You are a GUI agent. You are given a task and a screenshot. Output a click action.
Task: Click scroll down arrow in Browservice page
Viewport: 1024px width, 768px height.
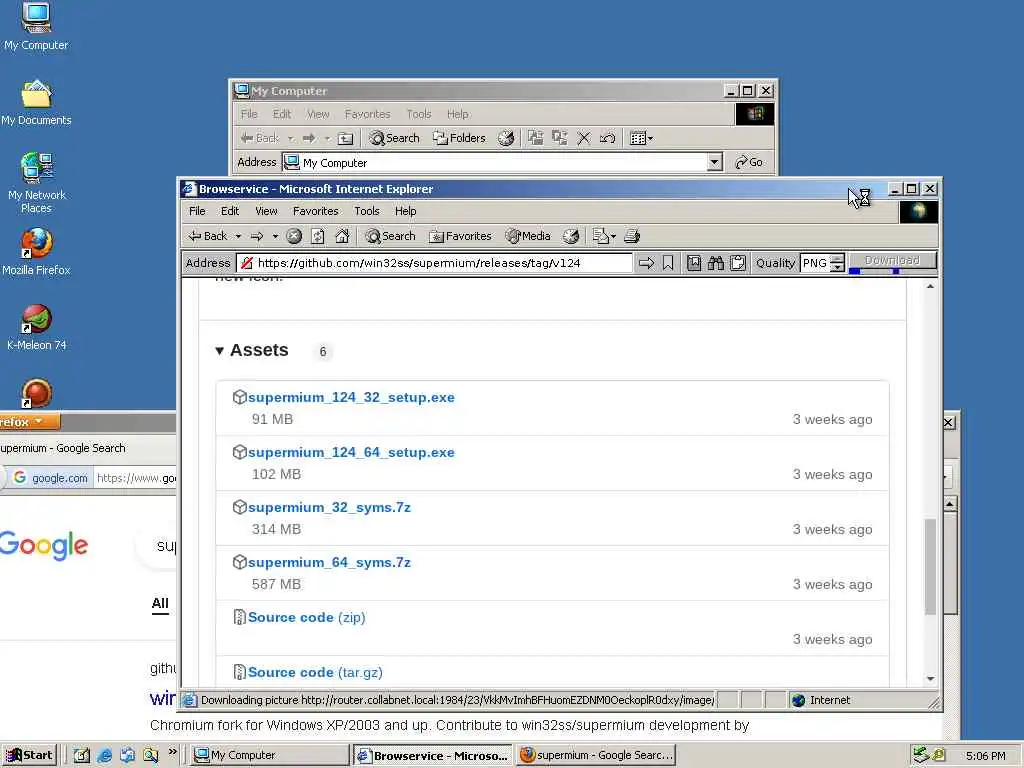930,679
